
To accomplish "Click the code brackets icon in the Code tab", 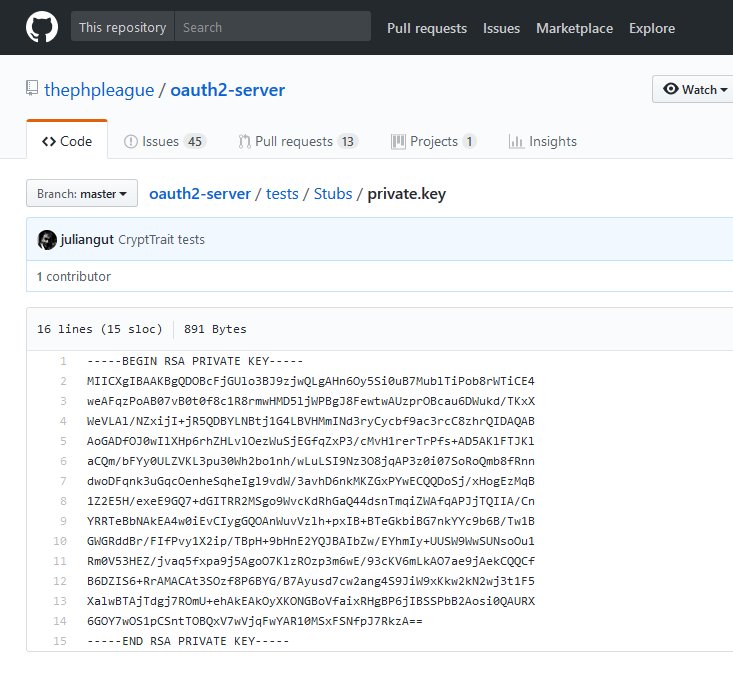I will (49, 141).
